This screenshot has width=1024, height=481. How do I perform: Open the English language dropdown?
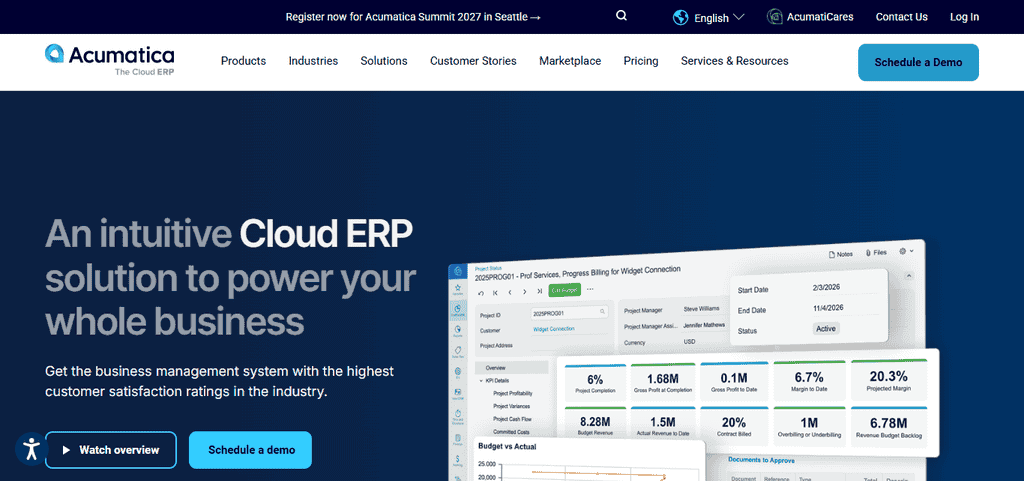[x=709, y=18]
